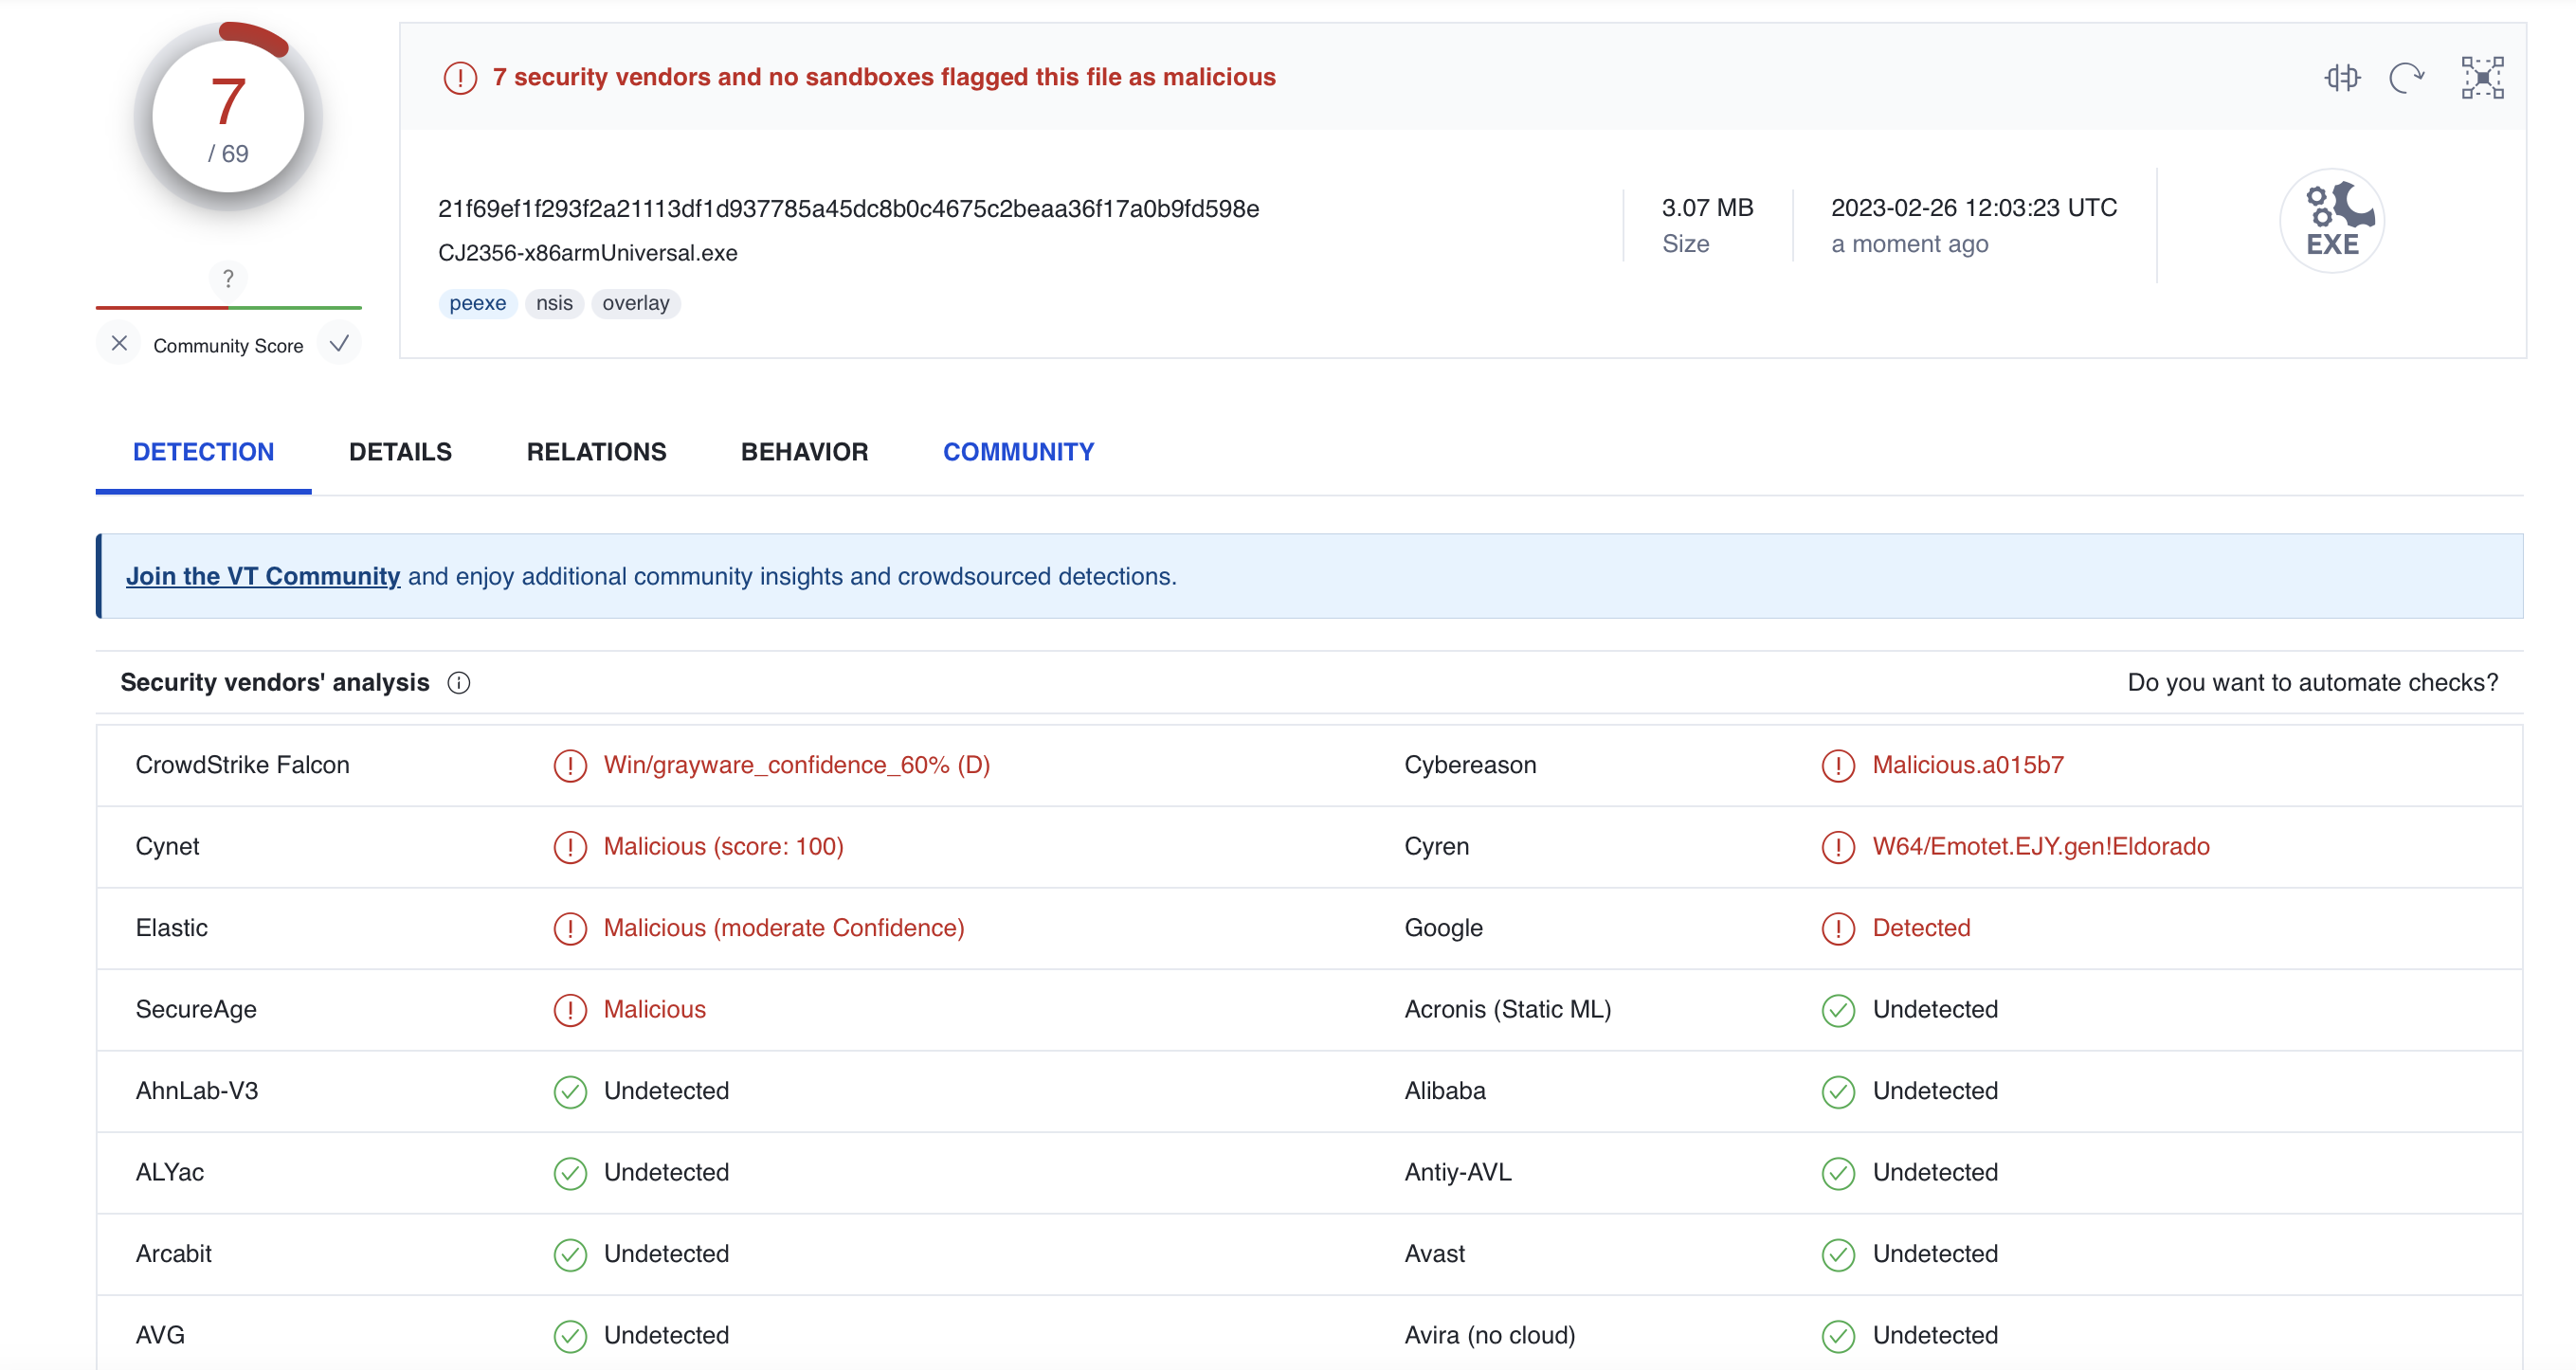Click AVG's green check icon
Screen dimensions: 2576x1370
[x=570, y=1336]
